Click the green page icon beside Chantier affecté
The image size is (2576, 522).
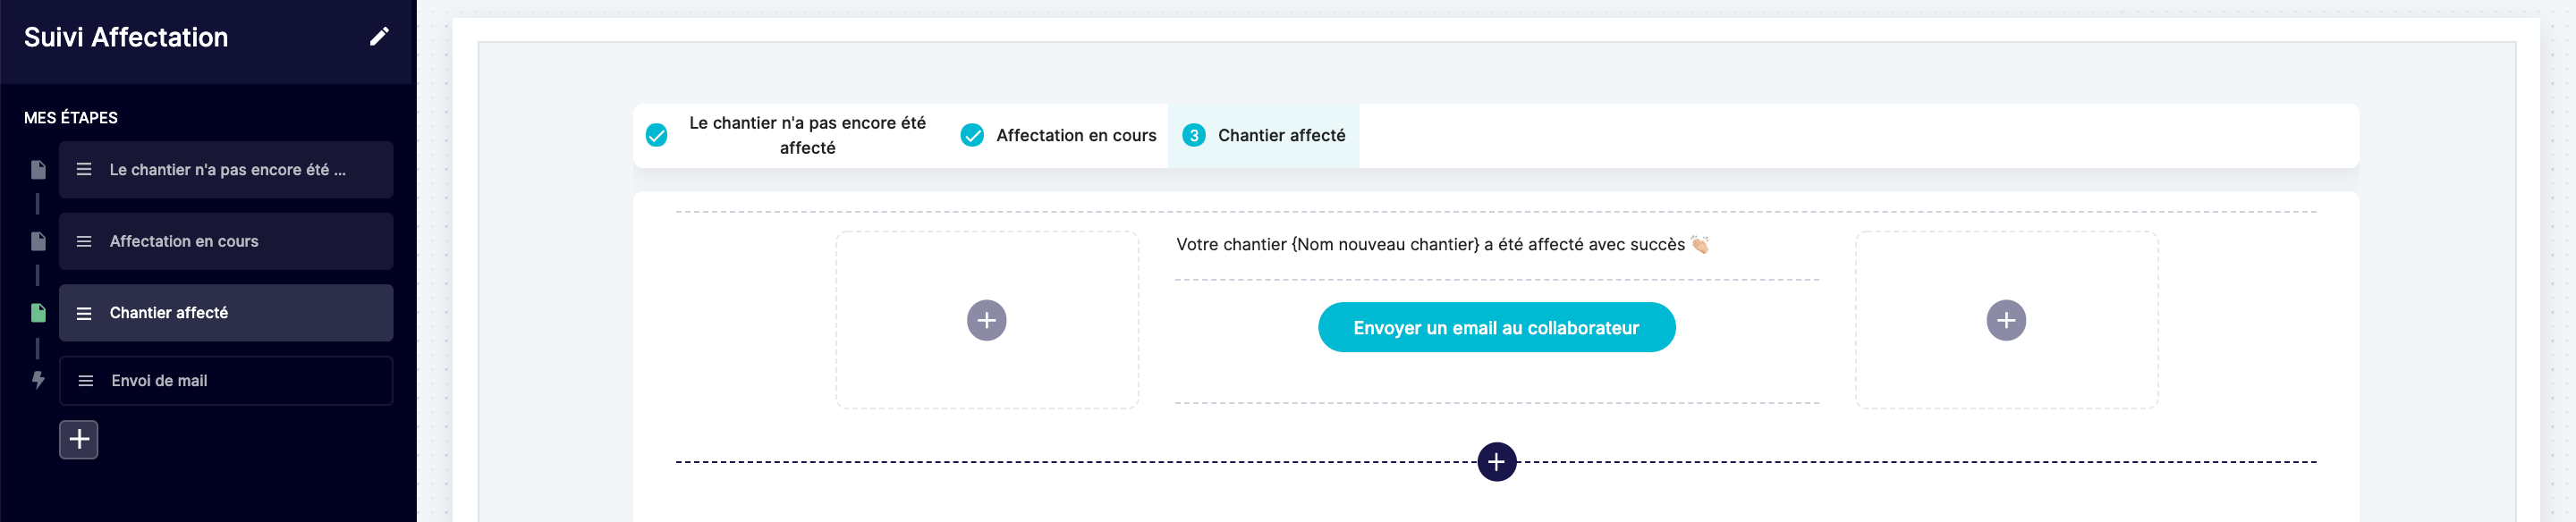tap(38, 313)
